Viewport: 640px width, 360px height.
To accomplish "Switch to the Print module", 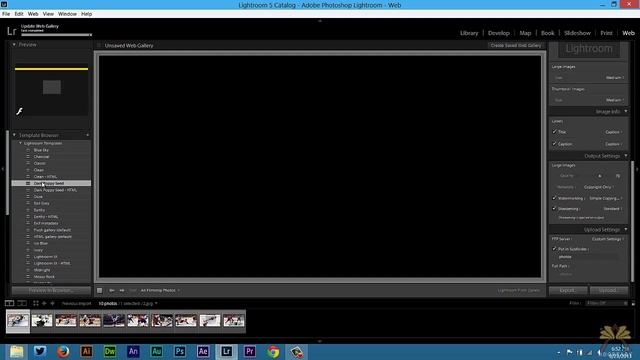I will (x=606, y=33).
